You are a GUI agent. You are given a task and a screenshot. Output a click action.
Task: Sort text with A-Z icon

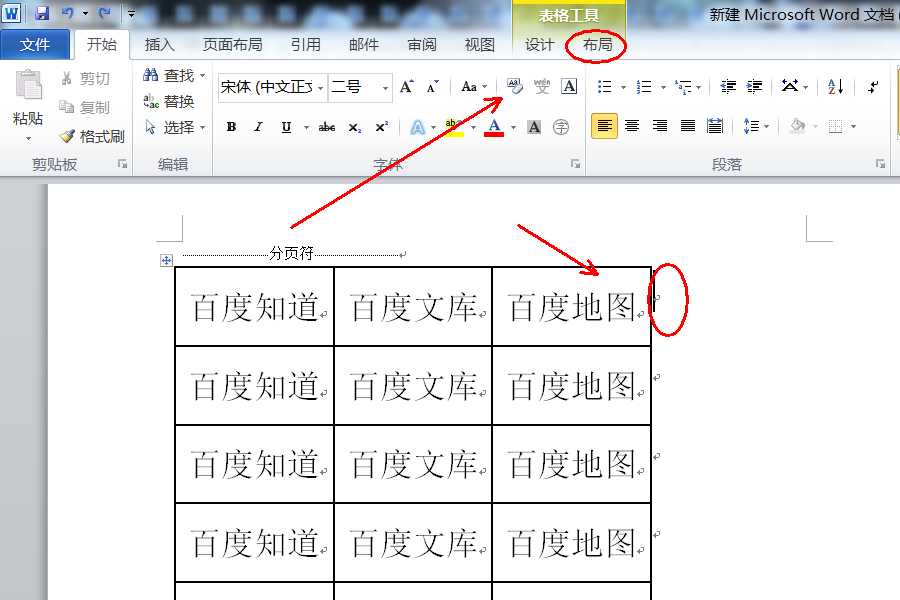pyautogui.click(x=835, y=87)
